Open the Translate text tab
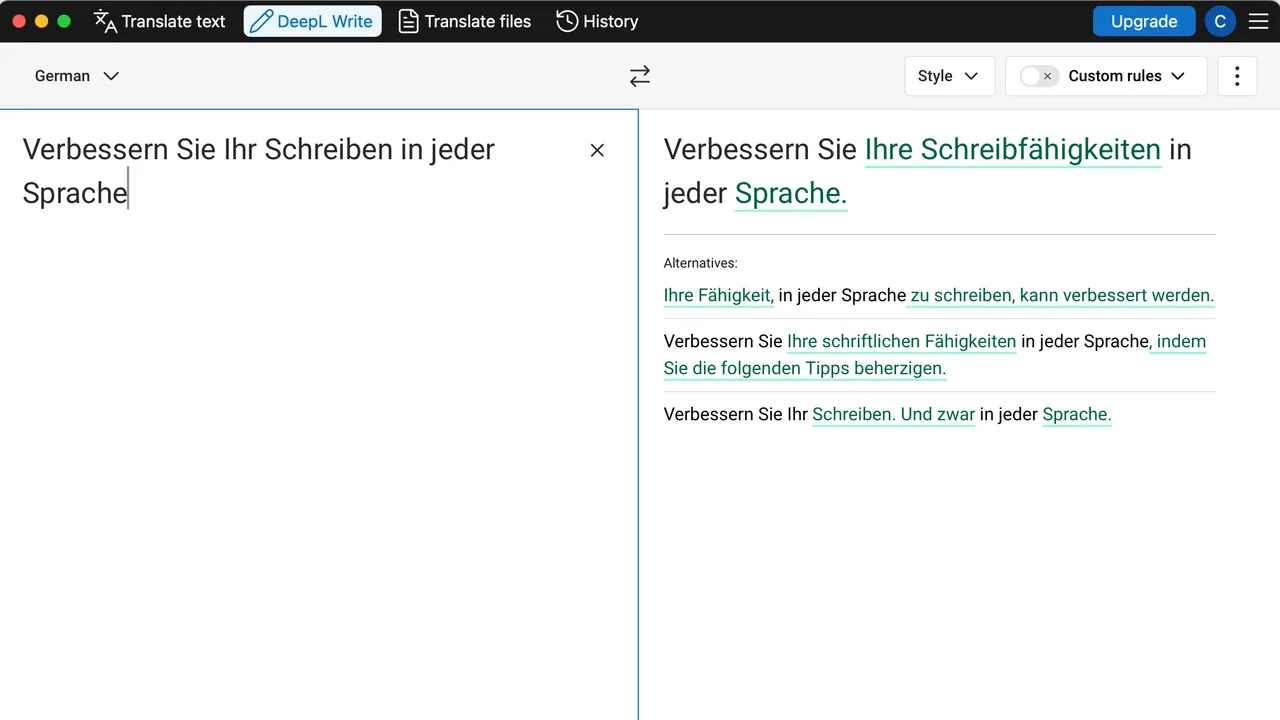The image size is (1280, 720). click(159, 21)
